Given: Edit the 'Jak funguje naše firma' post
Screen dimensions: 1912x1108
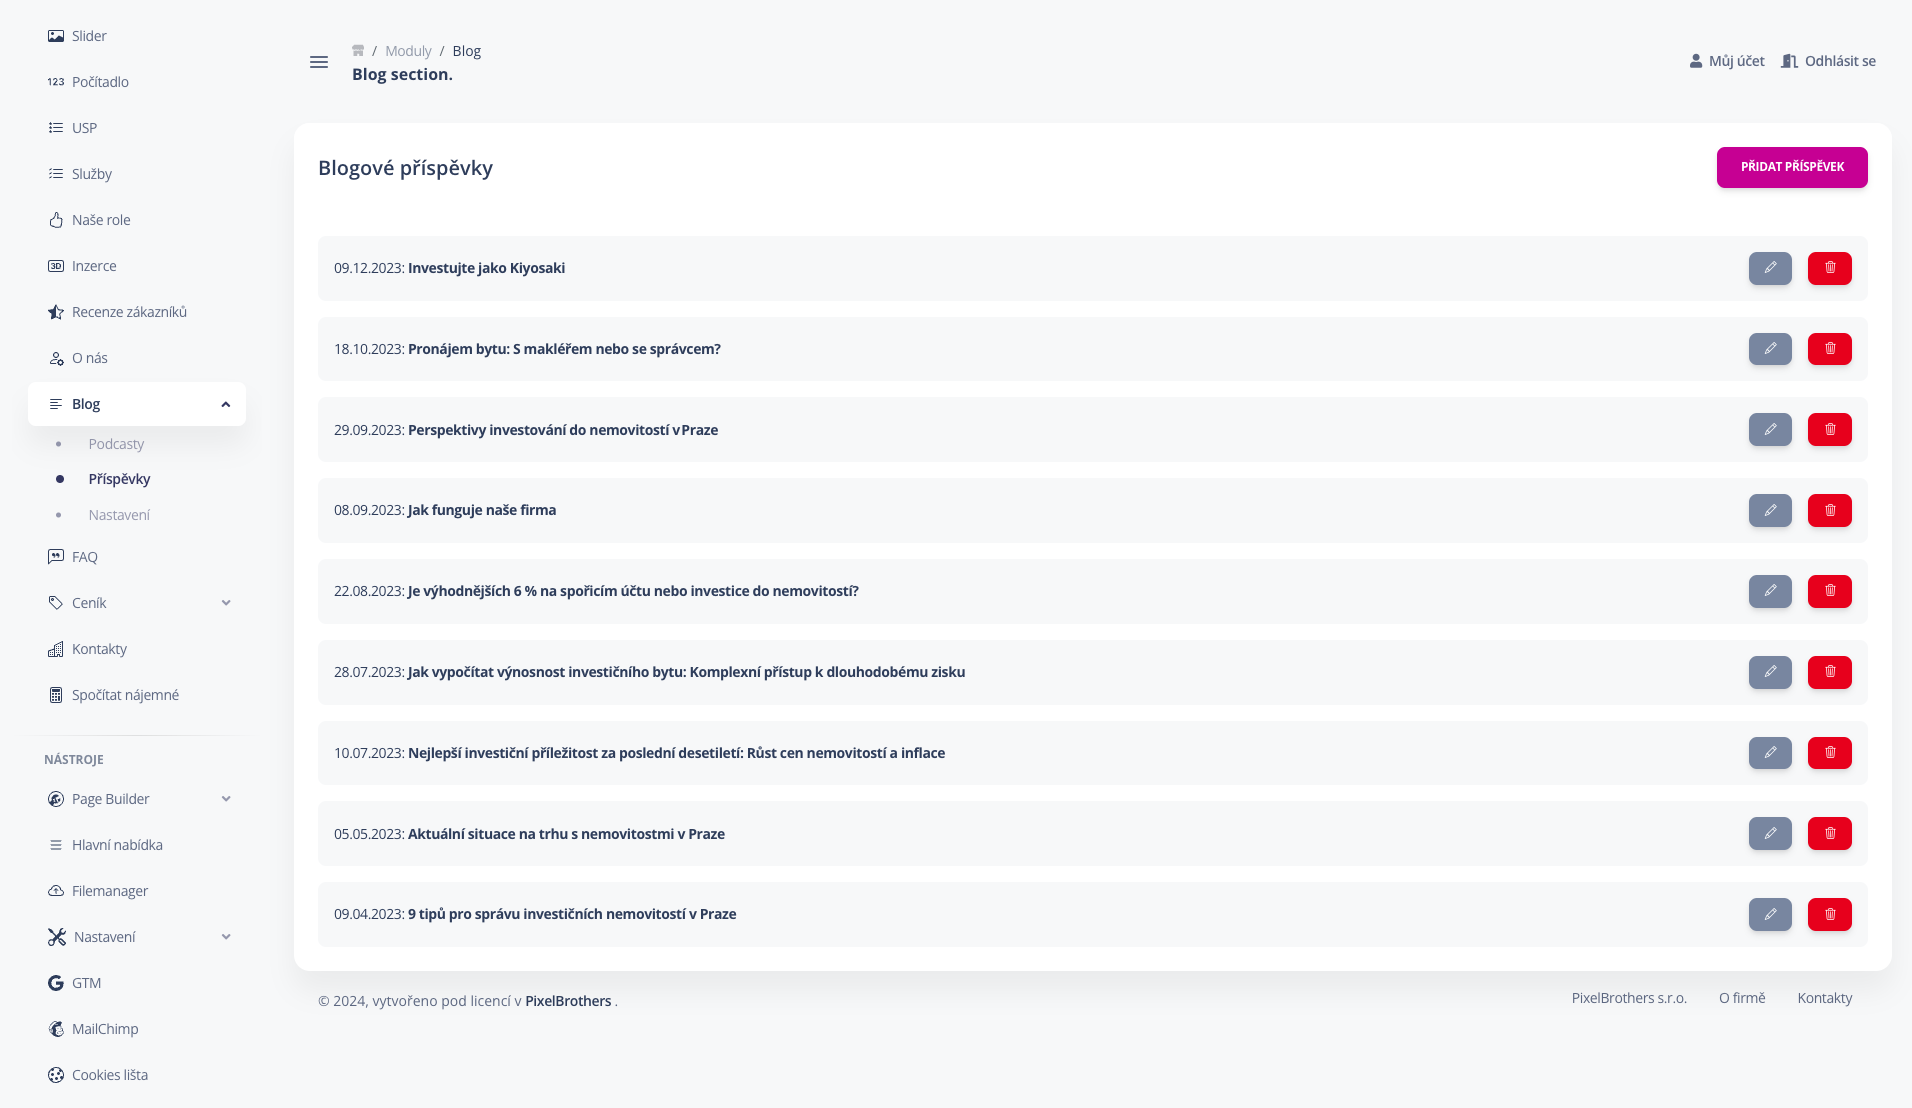Looking at the screenshot, I should click(x=1770, y=510).
